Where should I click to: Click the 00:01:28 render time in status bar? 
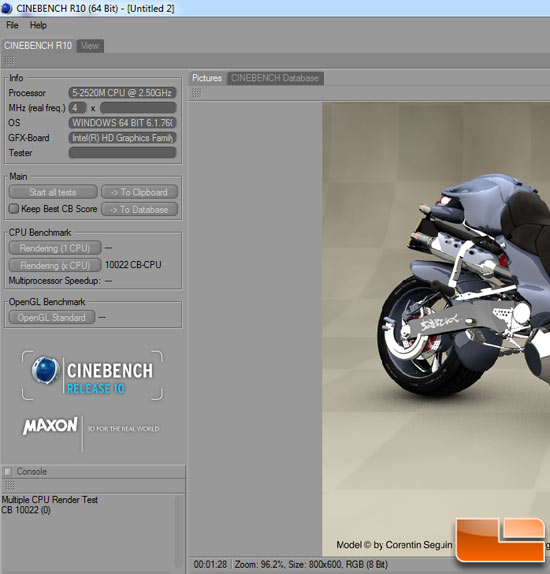point(210,564)
